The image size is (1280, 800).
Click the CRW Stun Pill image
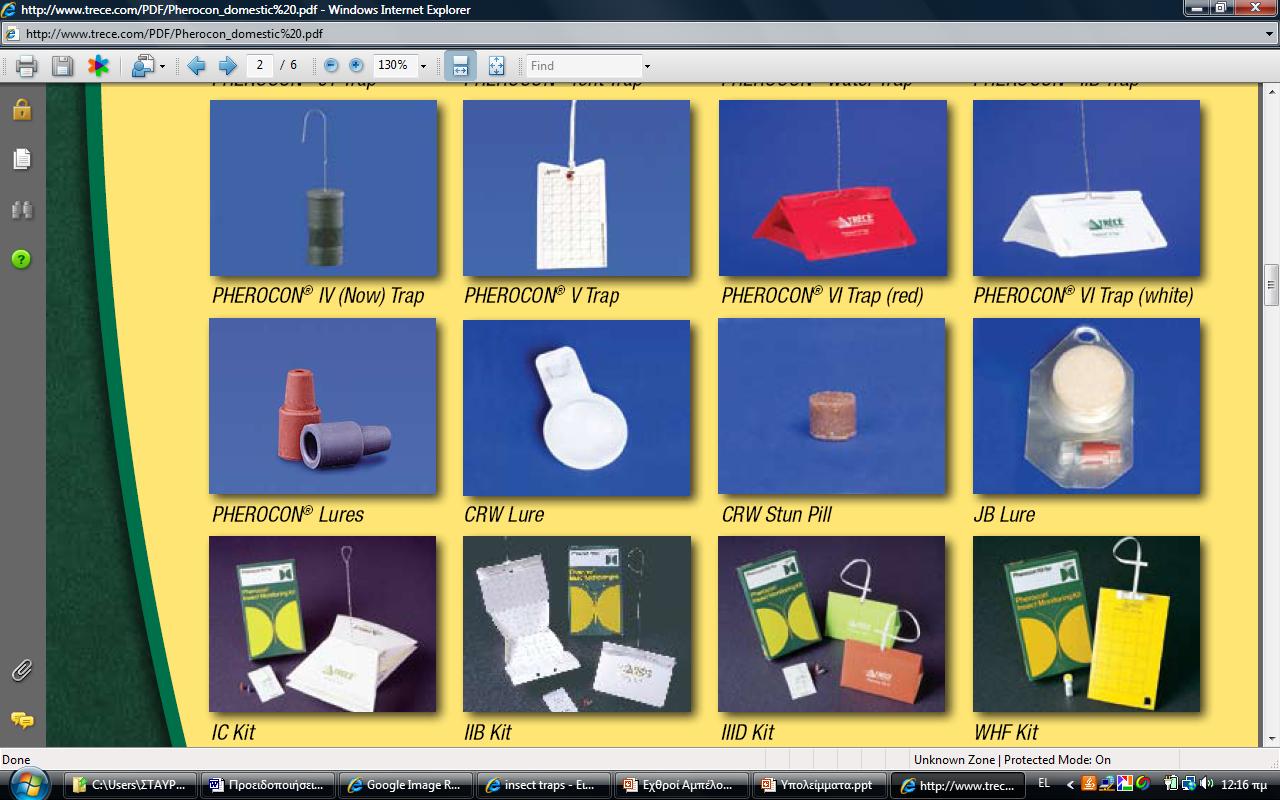832,406
